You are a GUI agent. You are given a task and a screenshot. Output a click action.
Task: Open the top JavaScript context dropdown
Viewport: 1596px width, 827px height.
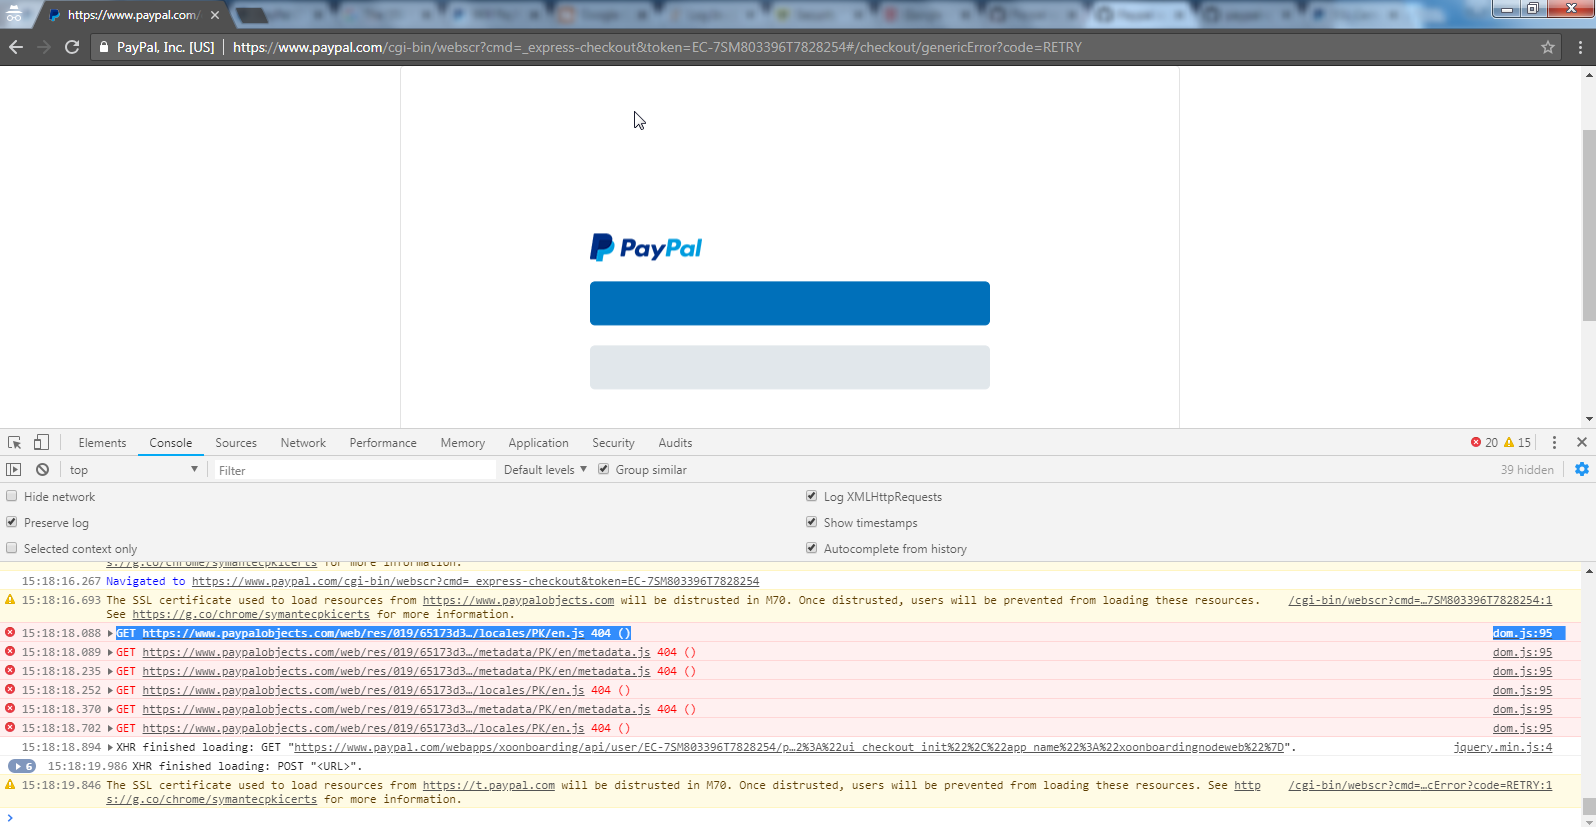pyautogui.click(x=134, y=469)
